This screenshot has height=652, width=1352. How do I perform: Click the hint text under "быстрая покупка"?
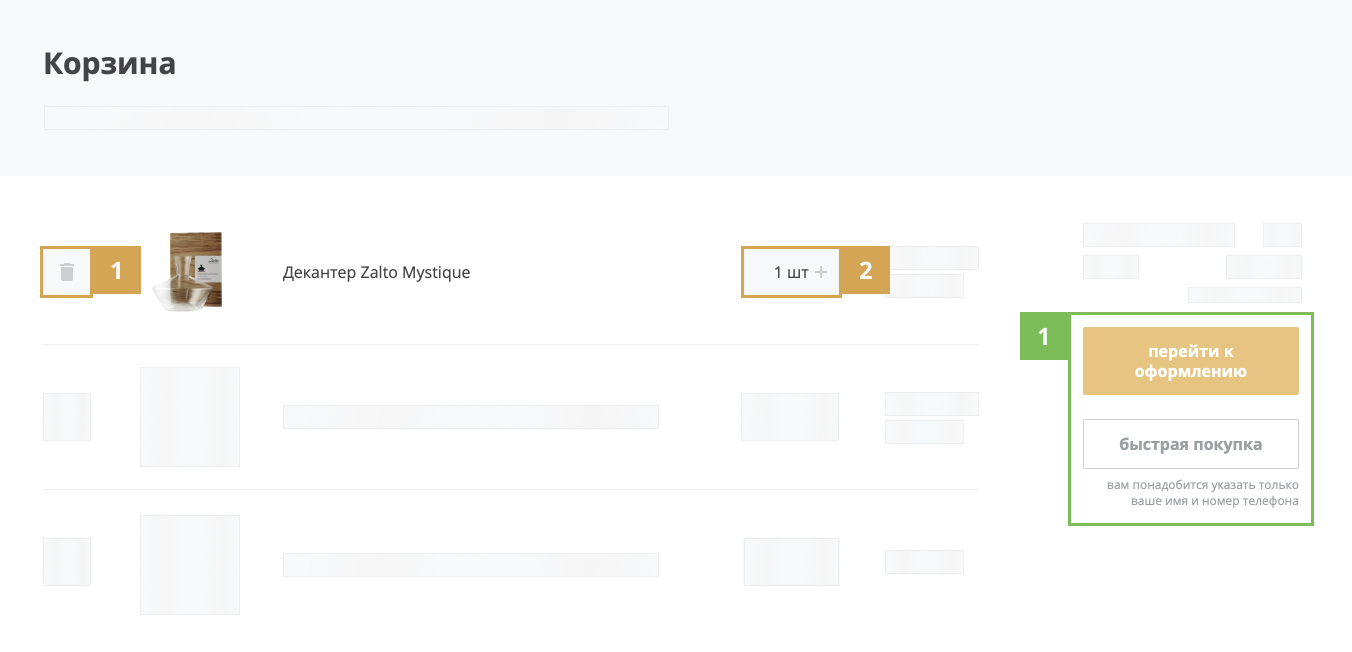tap(1202, 493)
